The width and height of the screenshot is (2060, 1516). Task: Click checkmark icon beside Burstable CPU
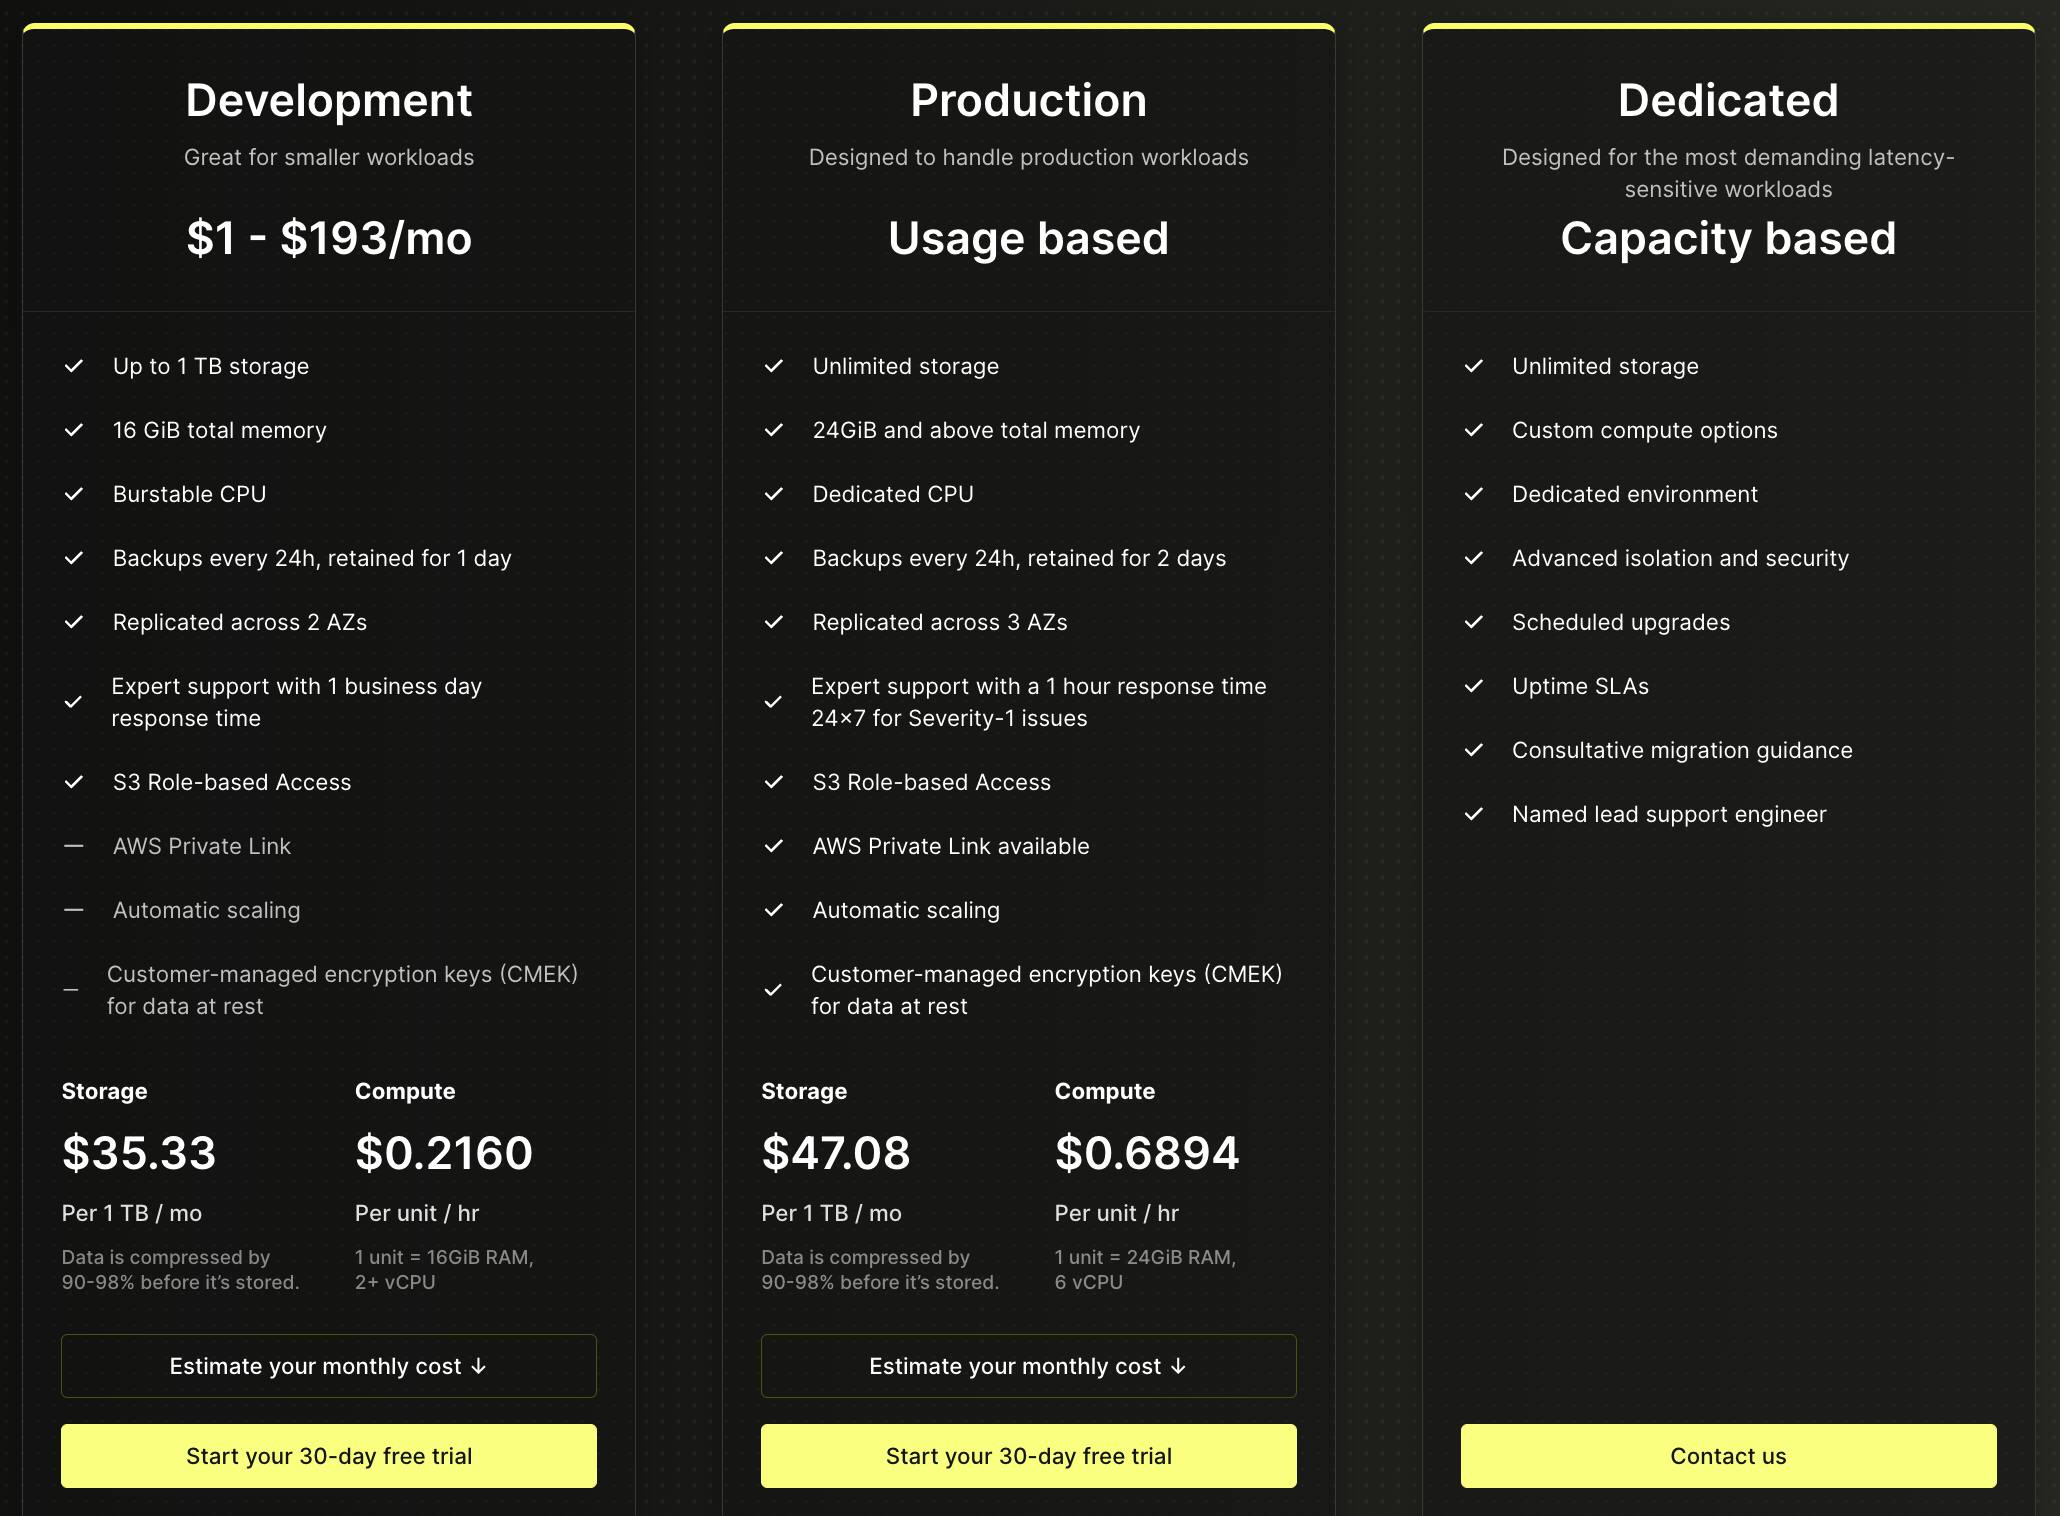coord(74,494)
